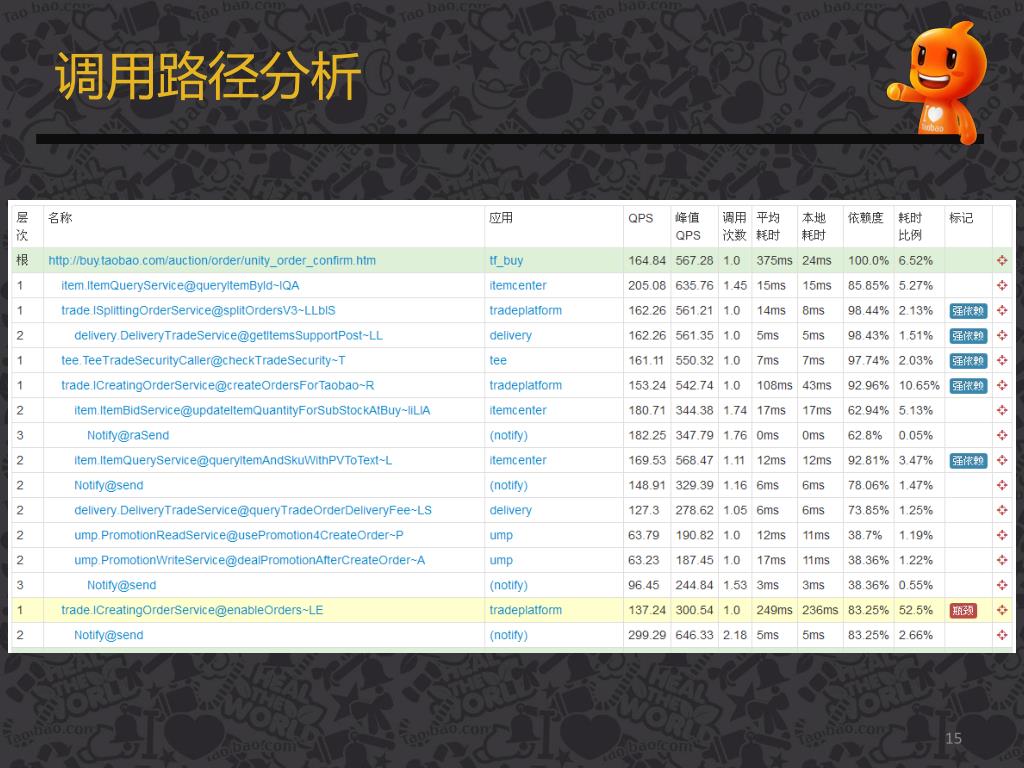
Task: Click the QPS column header
Action: tap(641, 218)
